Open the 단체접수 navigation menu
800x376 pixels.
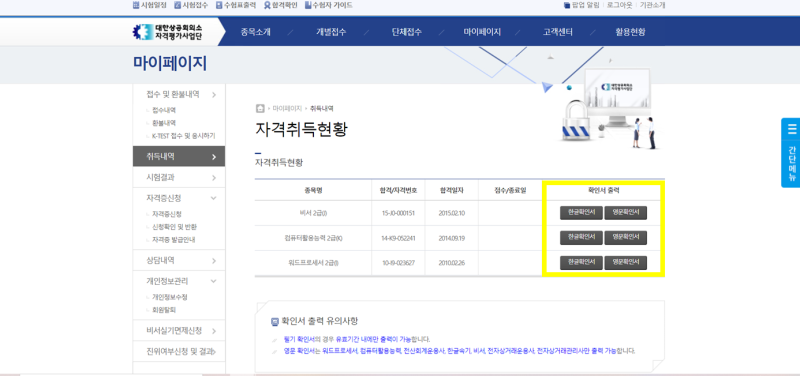pos(407,32)
